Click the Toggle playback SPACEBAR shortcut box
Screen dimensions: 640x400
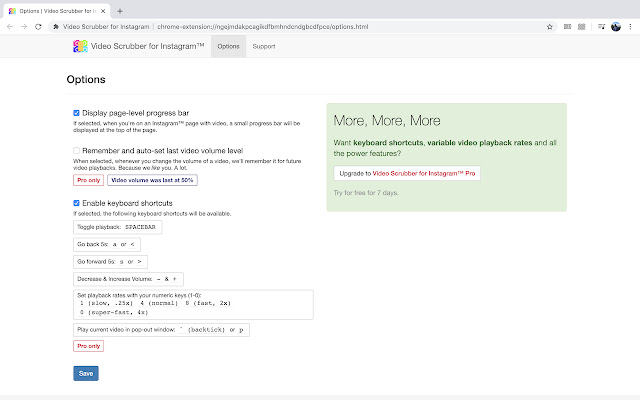pos(118,227)
